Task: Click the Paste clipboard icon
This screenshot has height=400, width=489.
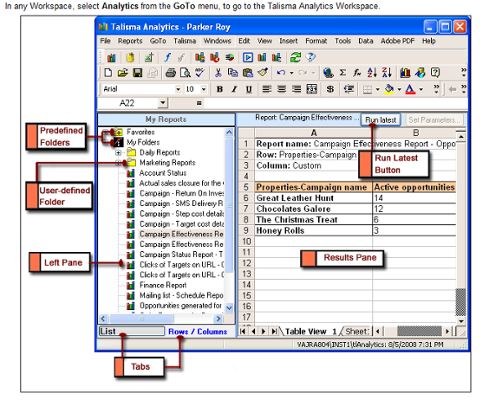Action: 247,73
